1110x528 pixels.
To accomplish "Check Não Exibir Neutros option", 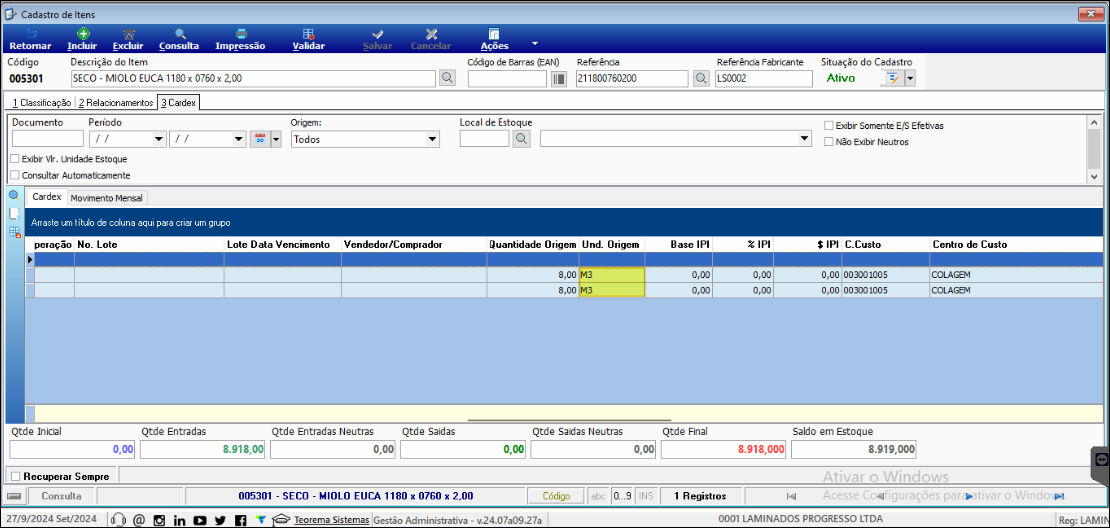I will (828, 142).
